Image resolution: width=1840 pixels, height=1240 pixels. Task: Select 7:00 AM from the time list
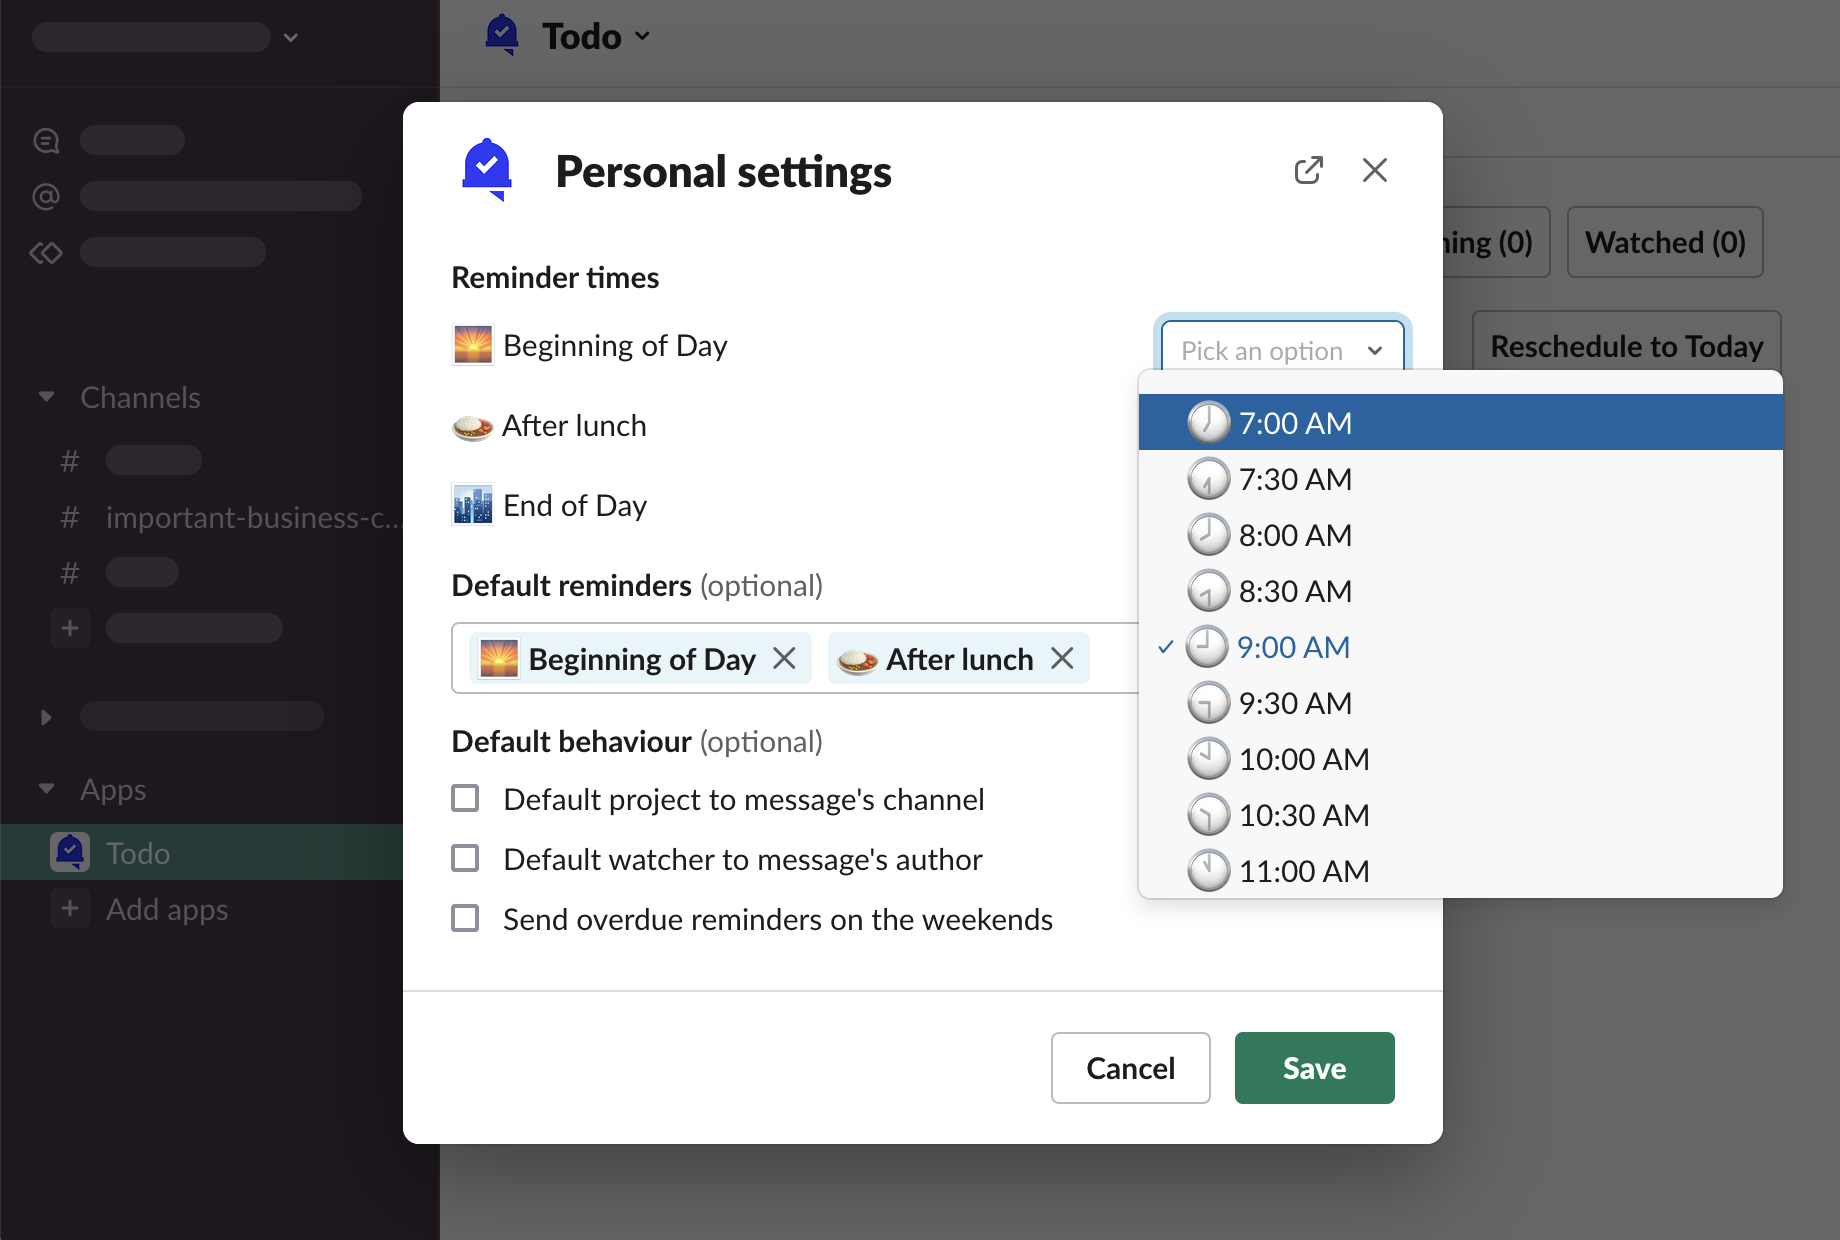tap(1294, 423)
